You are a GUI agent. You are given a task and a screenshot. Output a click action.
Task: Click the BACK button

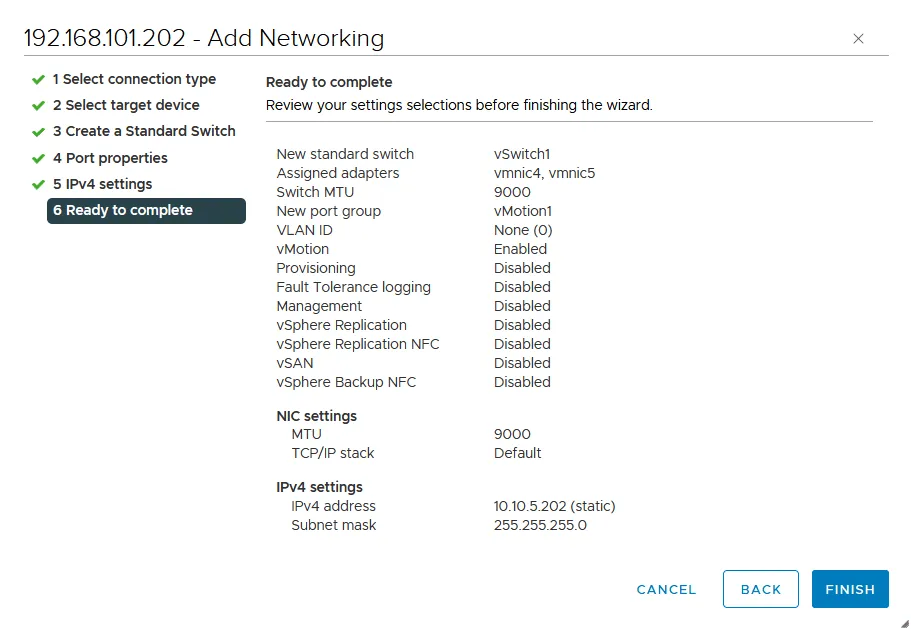pos(760,589)
